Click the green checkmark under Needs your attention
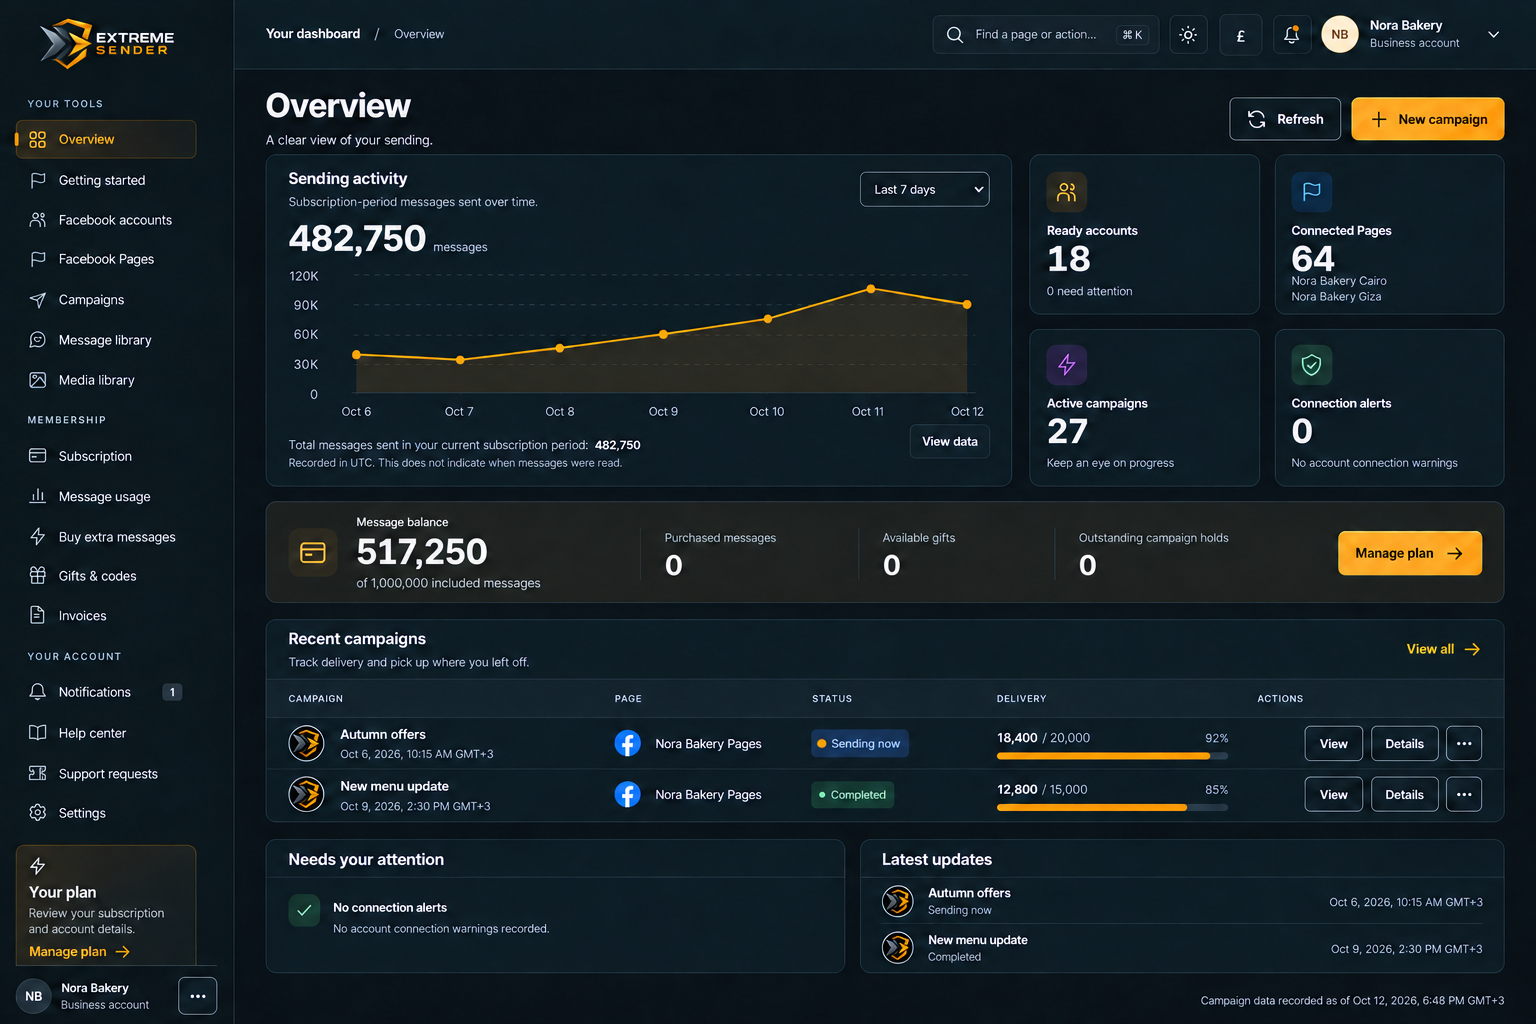This screenshot has width=1536, height=1024. 304,910
